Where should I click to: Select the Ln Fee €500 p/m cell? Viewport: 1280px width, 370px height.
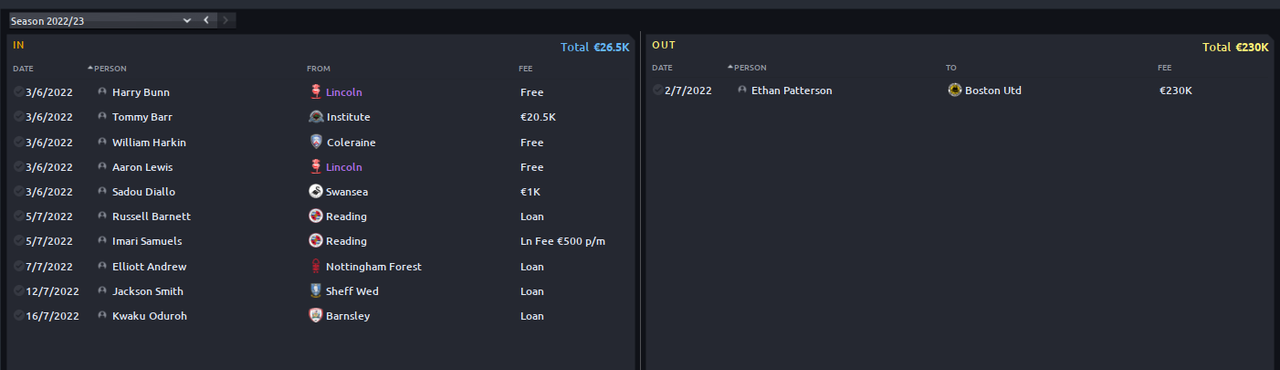tap(563, 241)
